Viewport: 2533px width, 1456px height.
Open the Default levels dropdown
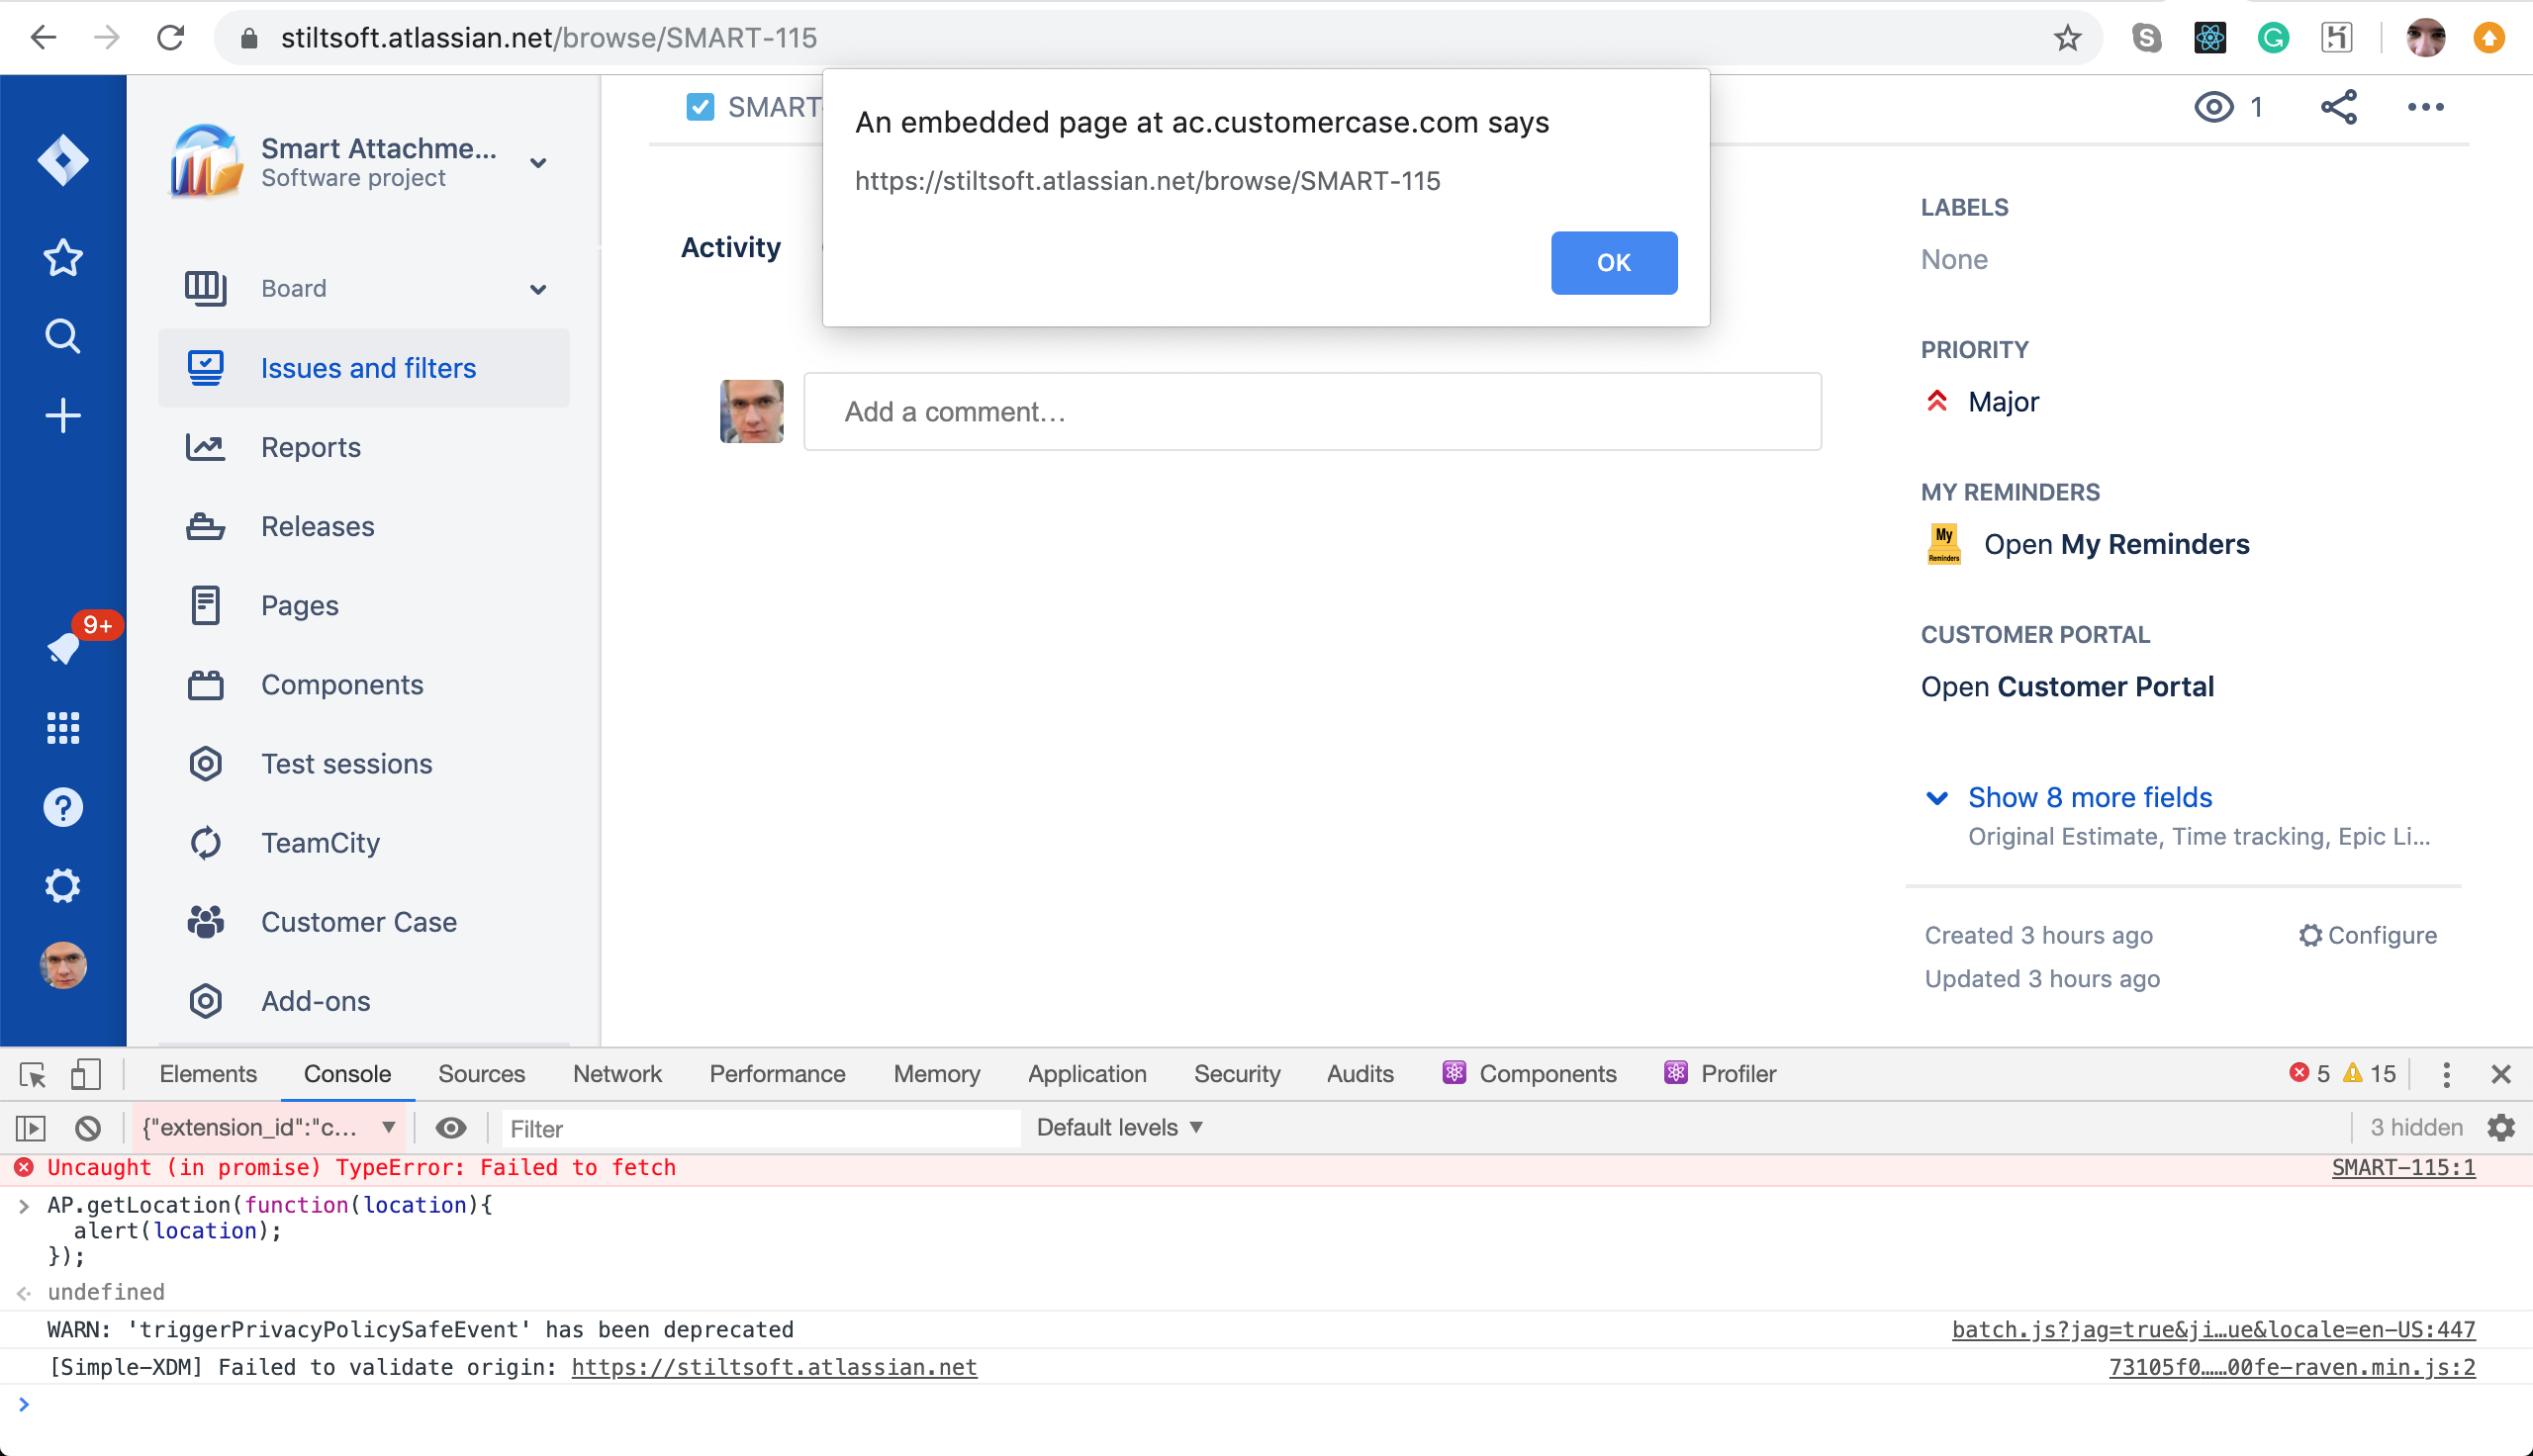pos(1119,1128)
